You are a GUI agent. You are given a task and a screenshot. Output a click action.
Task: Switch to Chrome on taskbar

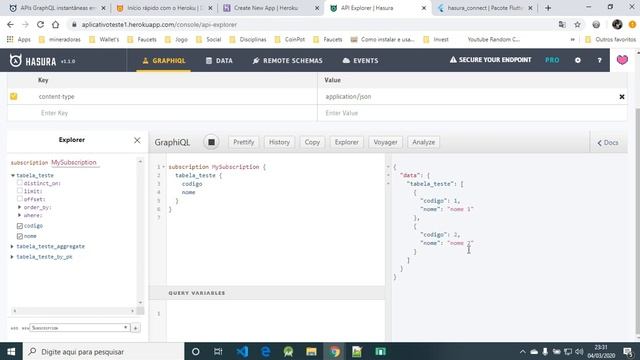(x=335, y=351)
